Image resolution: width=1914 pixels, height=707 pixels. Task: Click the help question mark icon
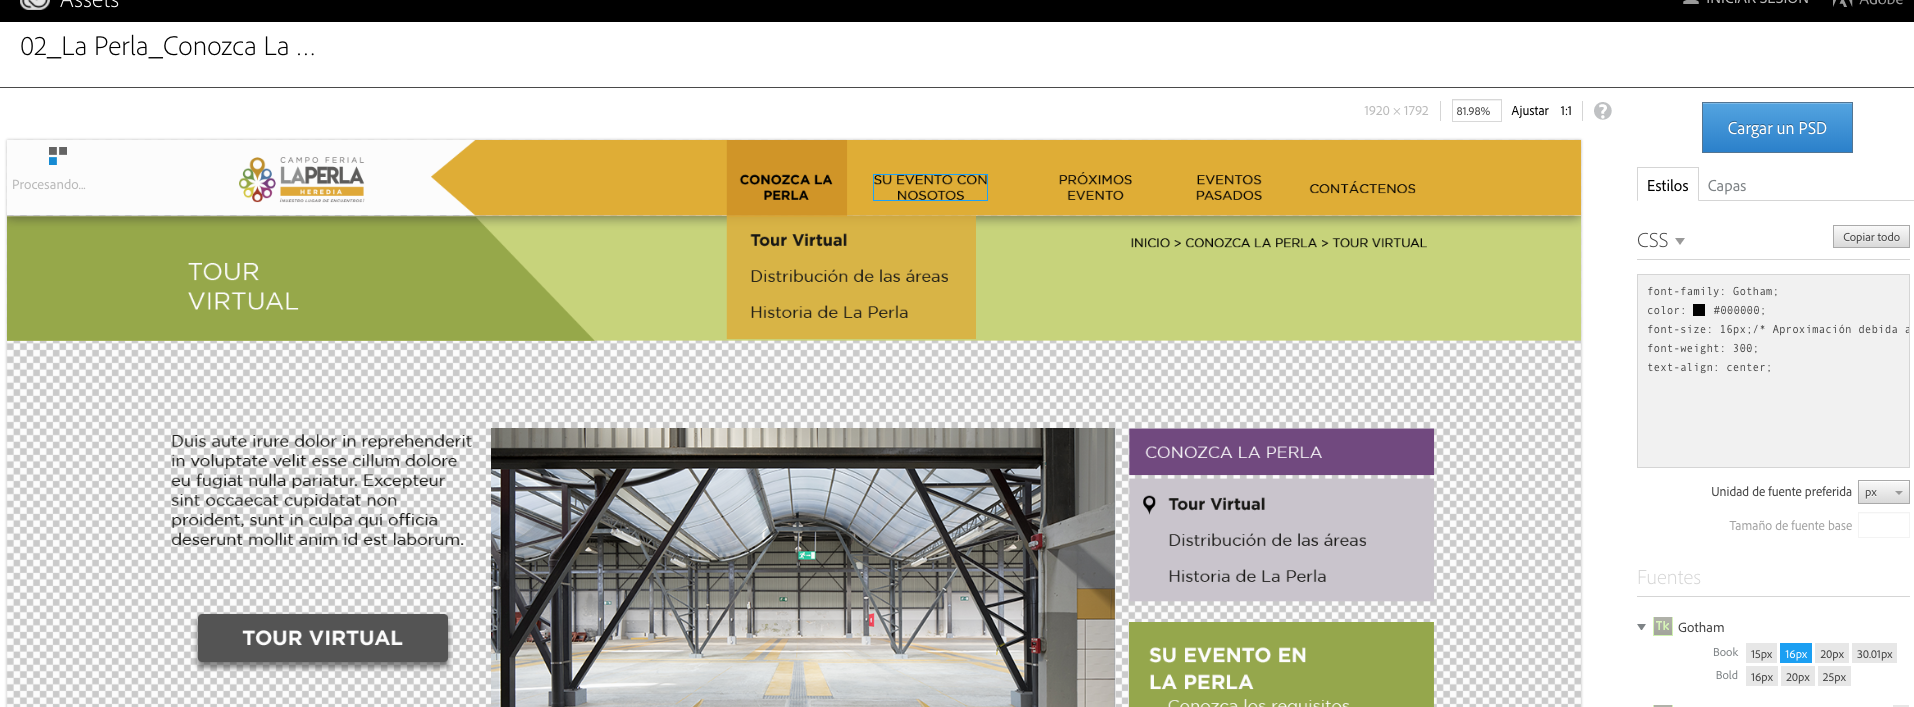point(1602,111)
